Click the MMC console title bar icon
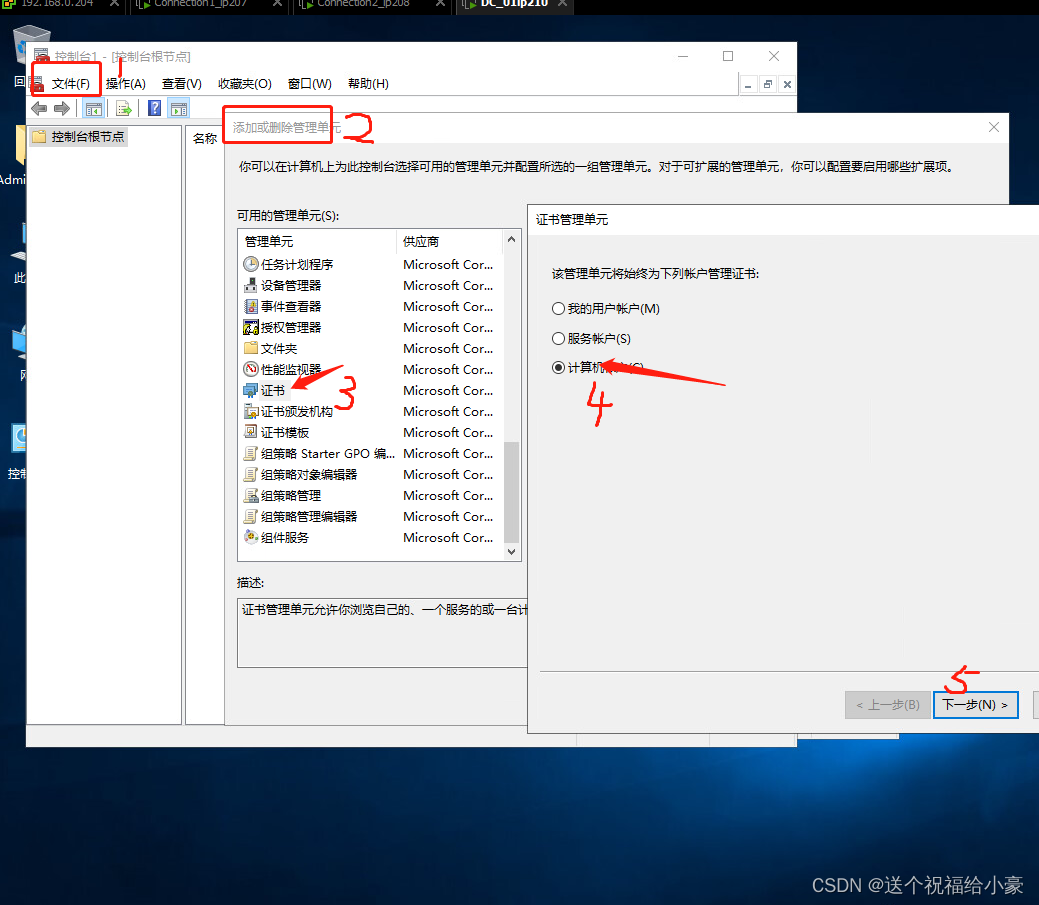Screen dimensions: 1039x905 (x=42, y=56)
